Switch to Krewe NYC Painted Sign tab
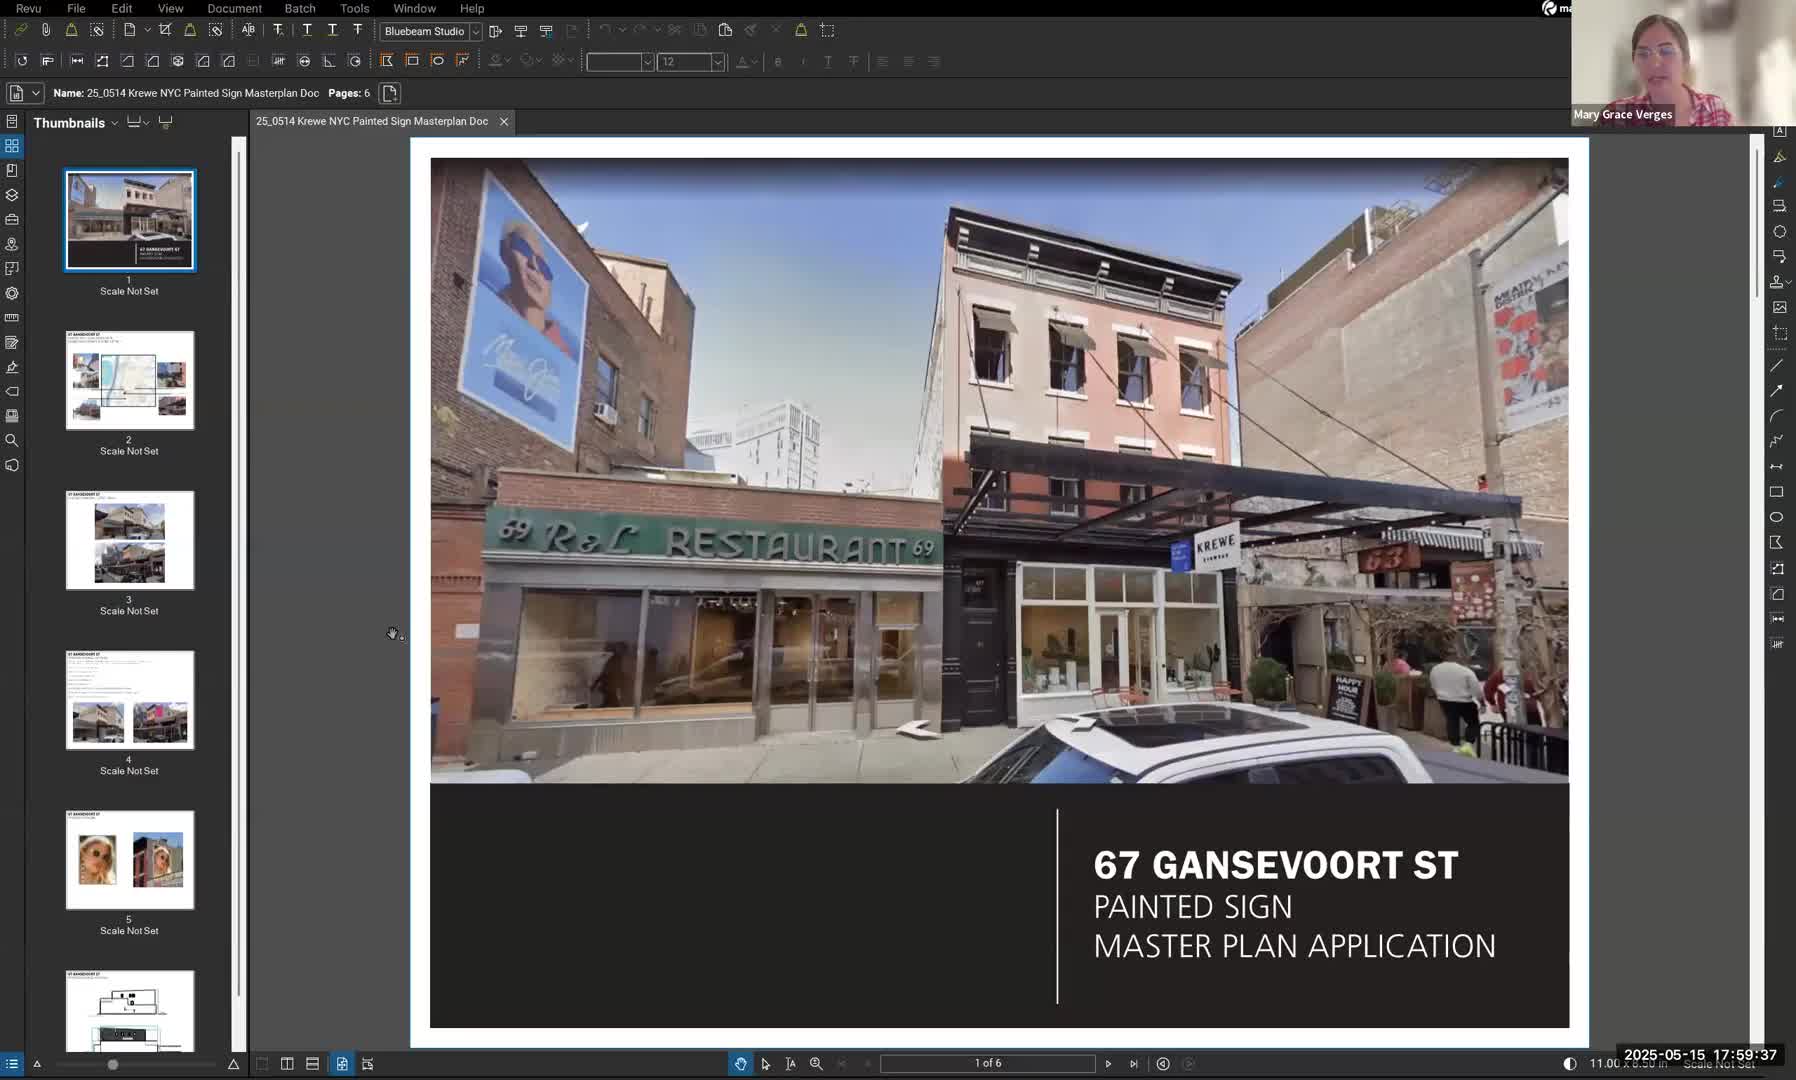Image resolution: width=1796 pixels, height=1080 pixels. tap(372, 121)
